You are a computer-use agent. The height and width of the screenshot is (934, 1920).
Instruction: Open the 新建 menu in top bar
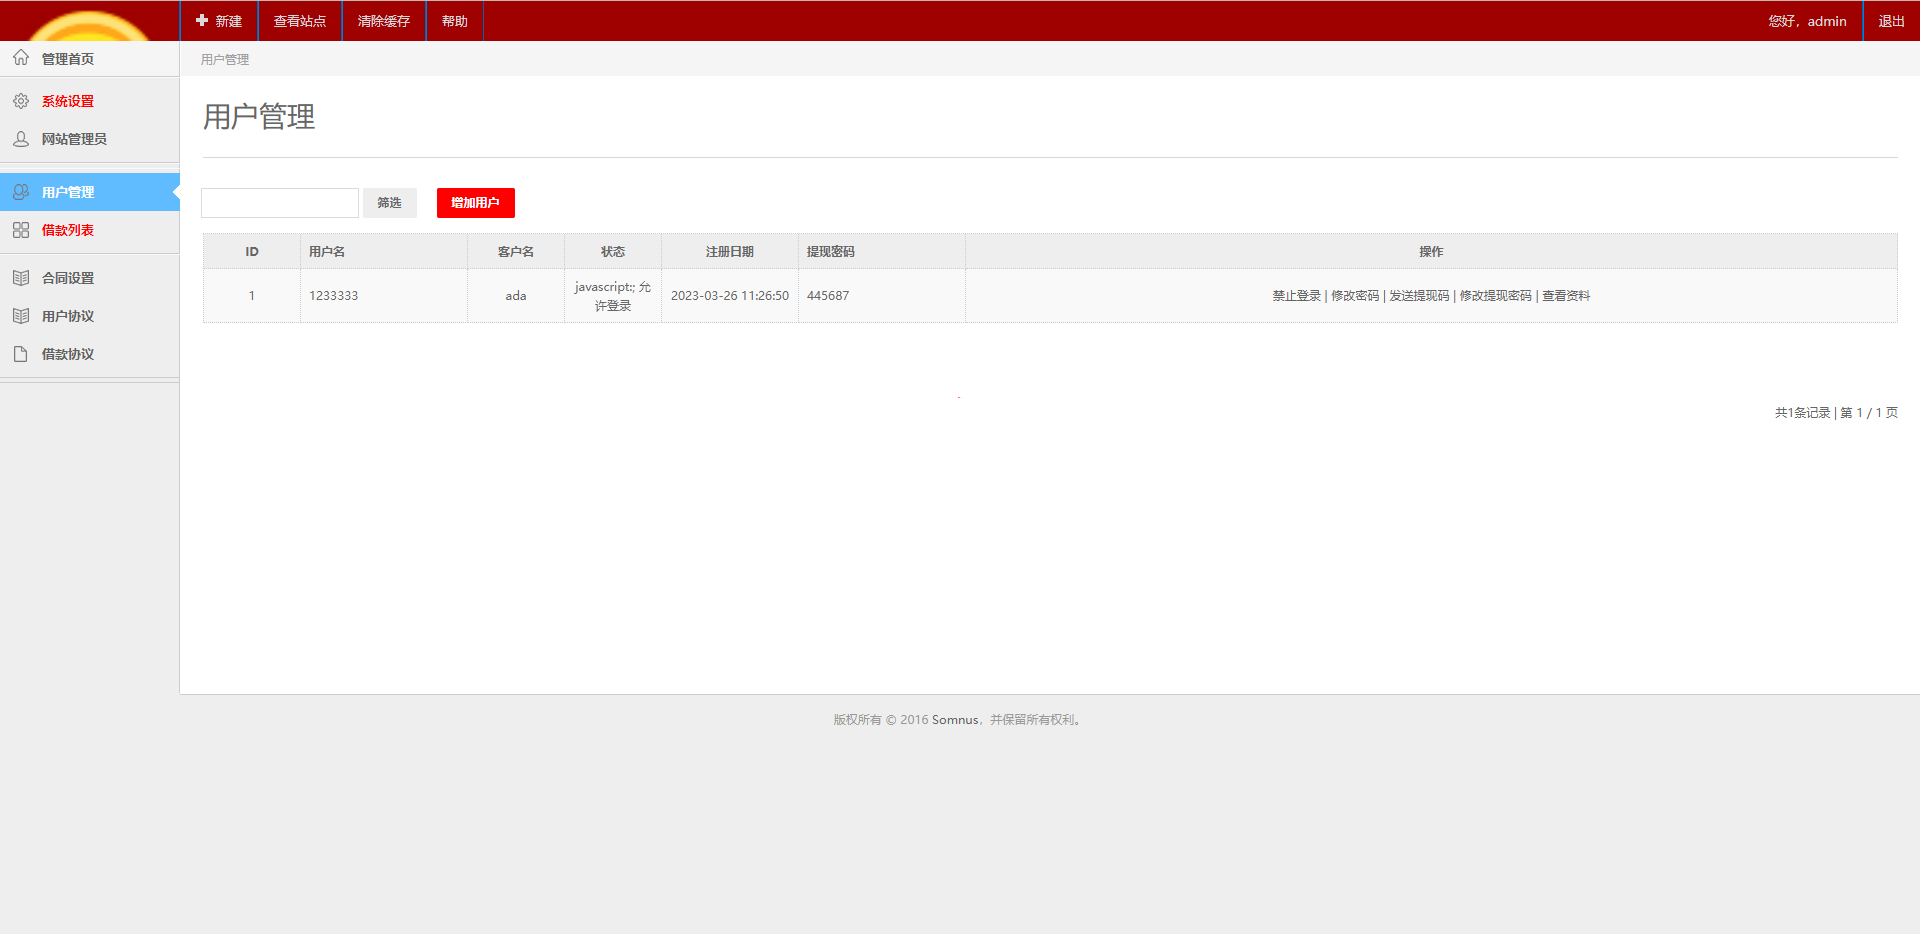(x=219, y=21)
